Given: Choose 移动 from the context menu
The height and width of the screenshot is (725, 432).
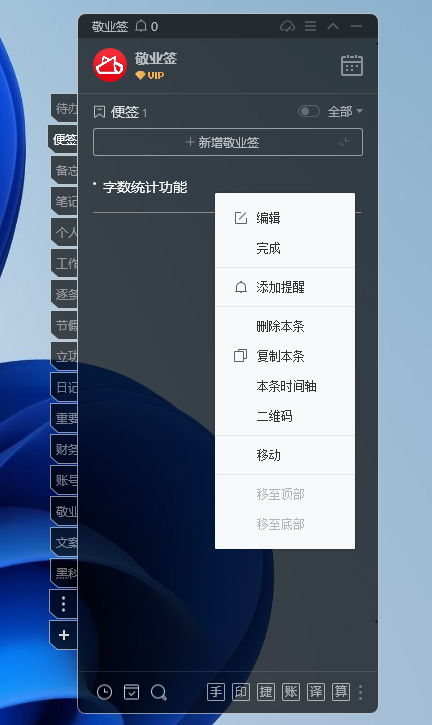Looking at the screenshot, I should pos(285,455).
